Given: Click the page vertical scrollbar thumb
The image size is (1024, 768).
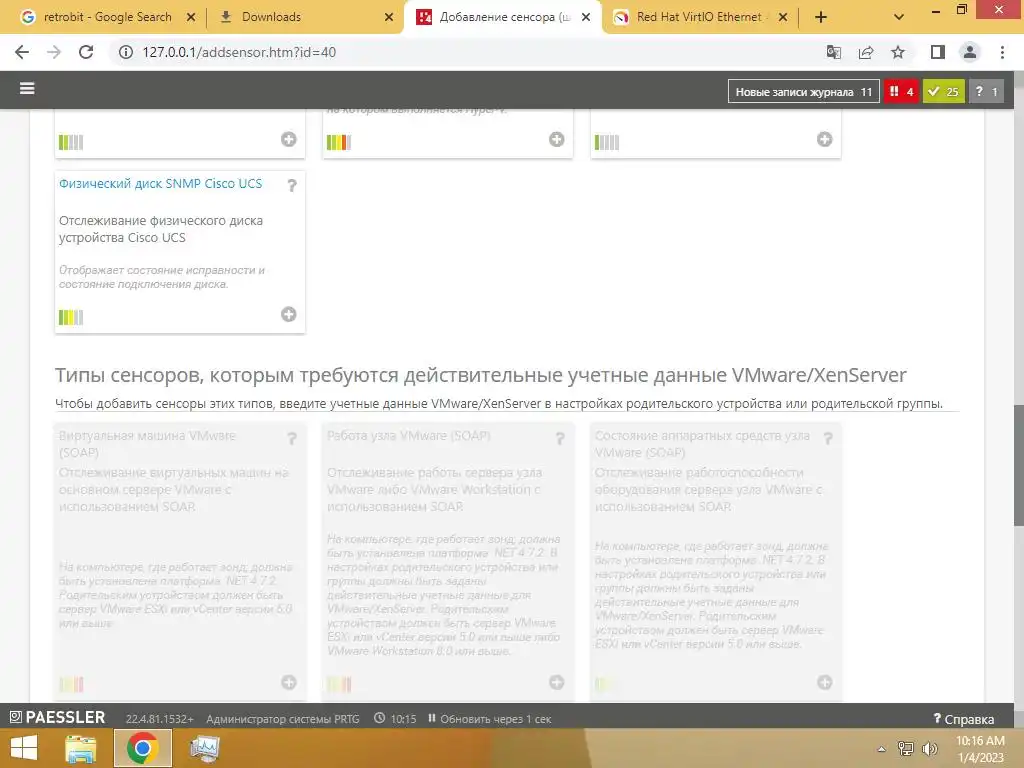Looking at the screenshot, I should pos(1018,464).
